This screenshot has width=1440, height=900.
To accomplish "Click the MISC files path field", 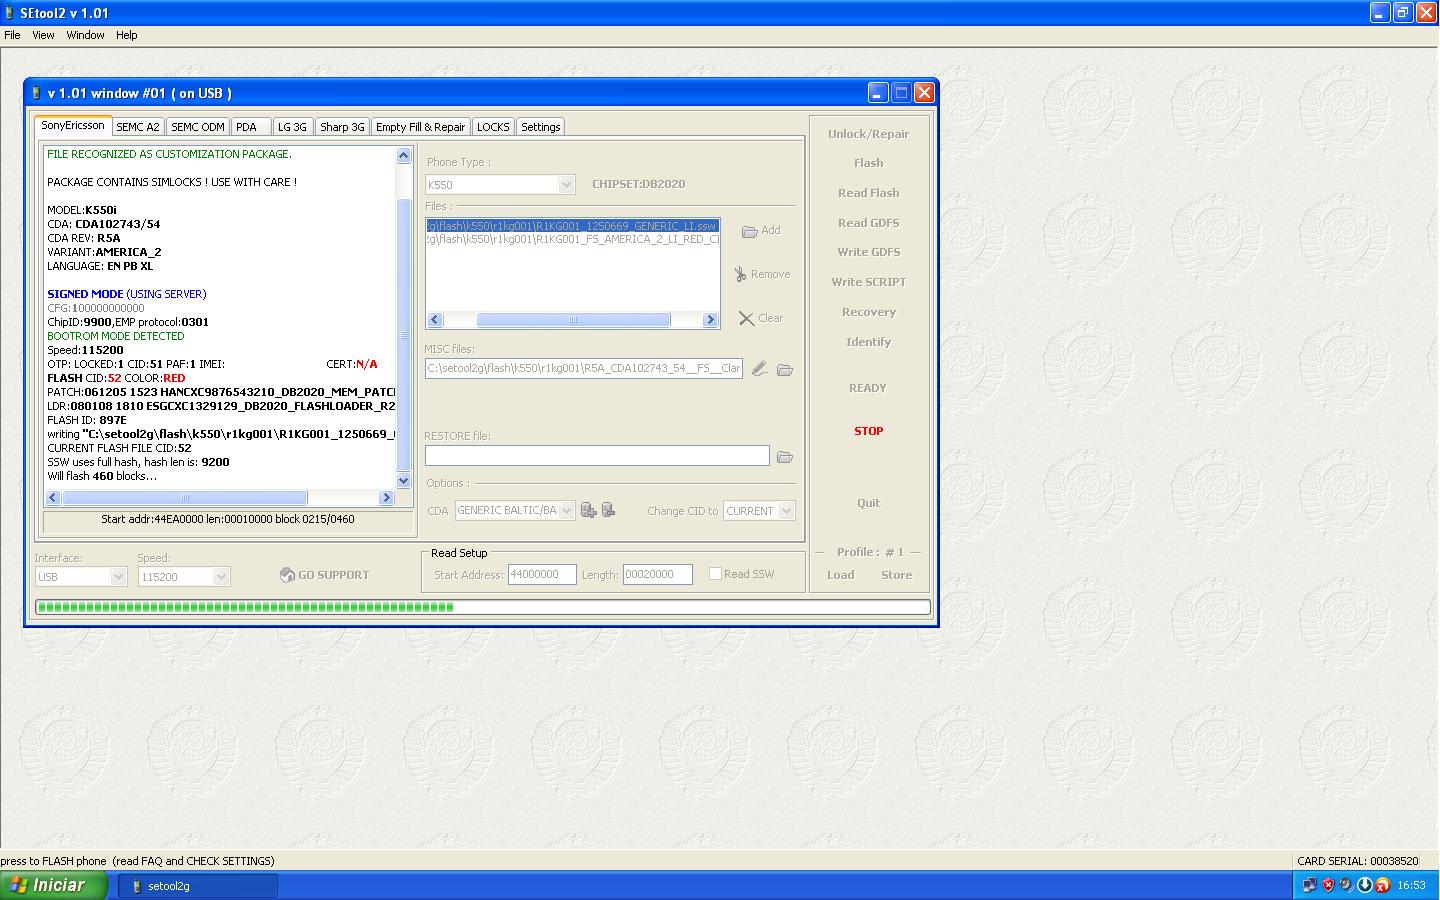I will pos(584,369).
